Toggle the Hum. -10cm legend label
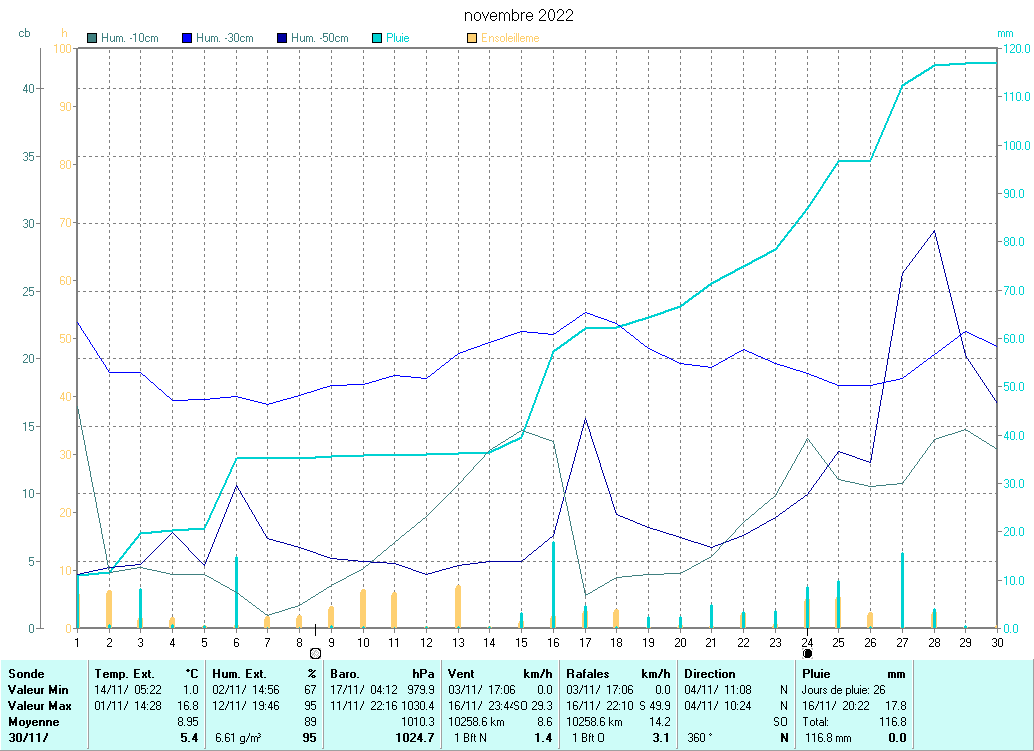This screenshot has height=751, width=1034. point(130,38)
